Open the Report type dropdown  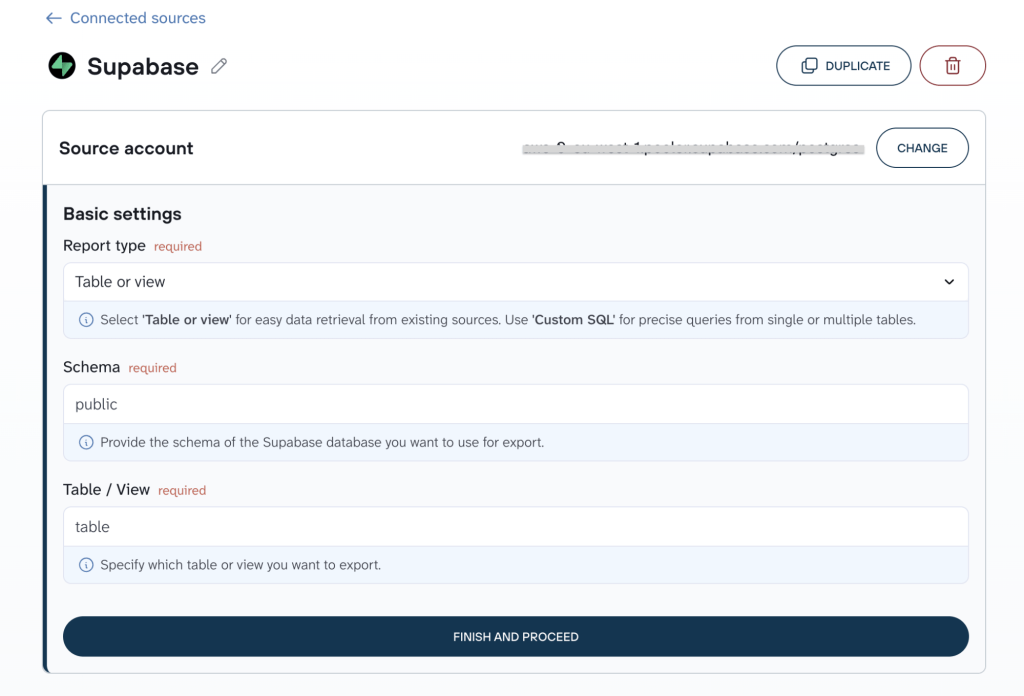point(515,282)
